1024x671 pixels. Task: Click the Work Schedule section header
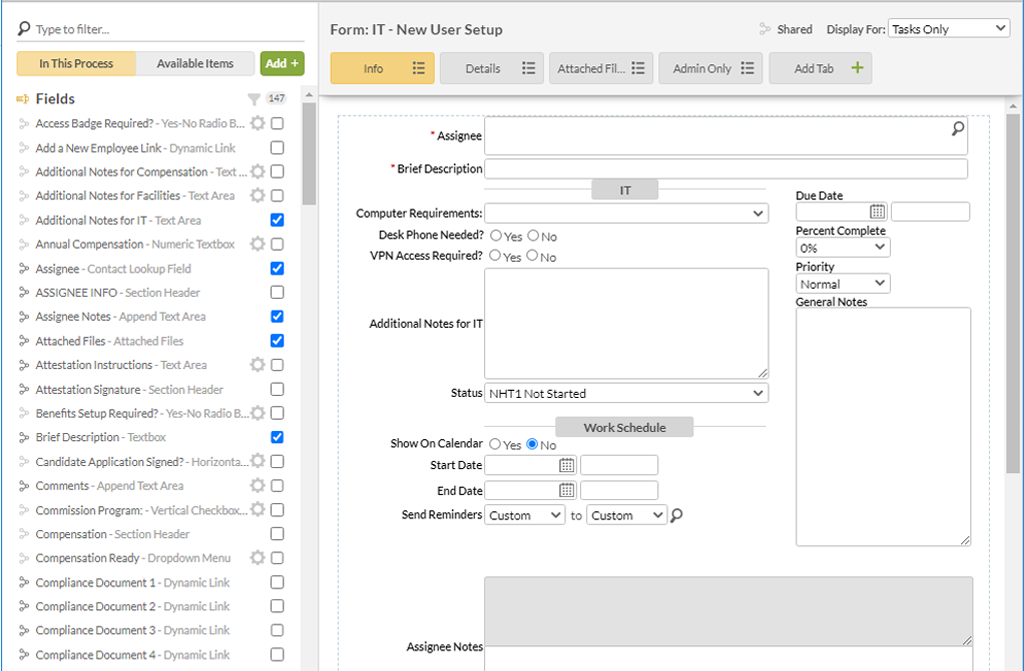624,427
